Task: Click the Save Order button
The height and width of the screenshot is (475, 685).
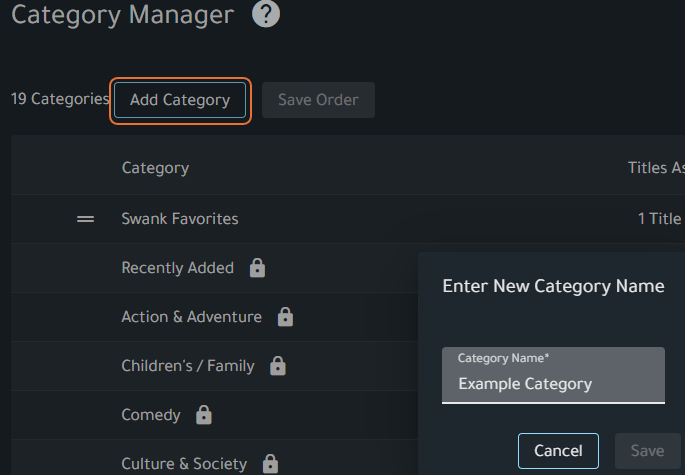Action: [318, 100]
